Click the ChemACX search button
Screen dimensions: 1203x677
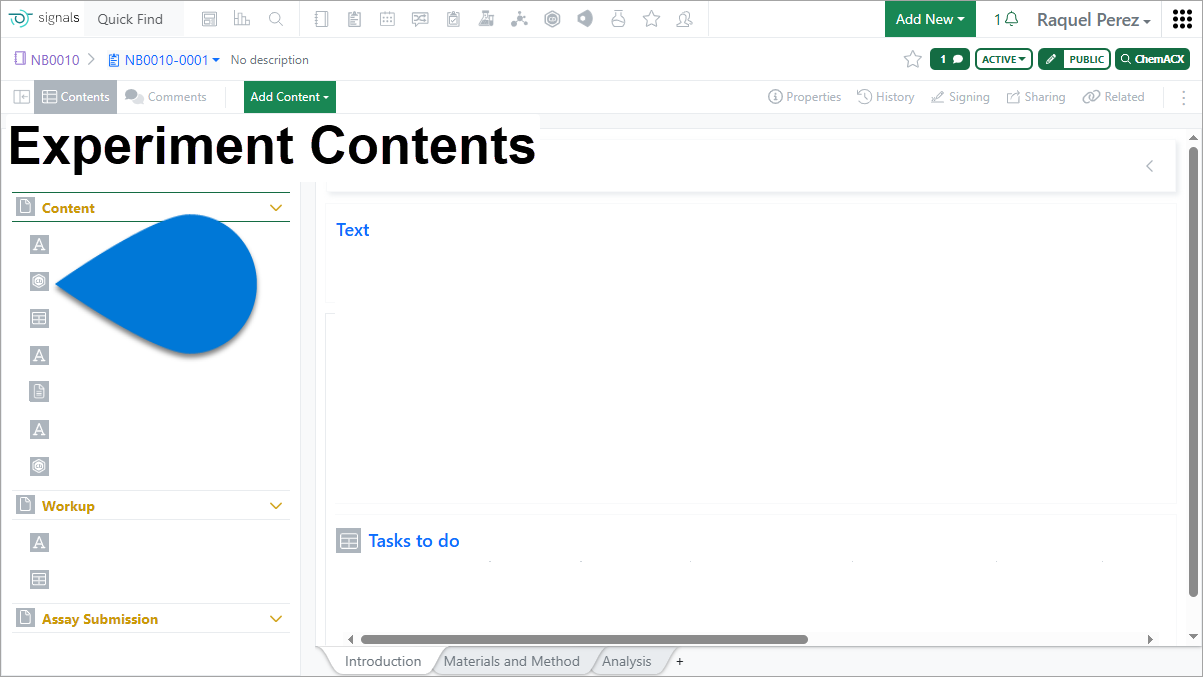(x=1152, y=59)
